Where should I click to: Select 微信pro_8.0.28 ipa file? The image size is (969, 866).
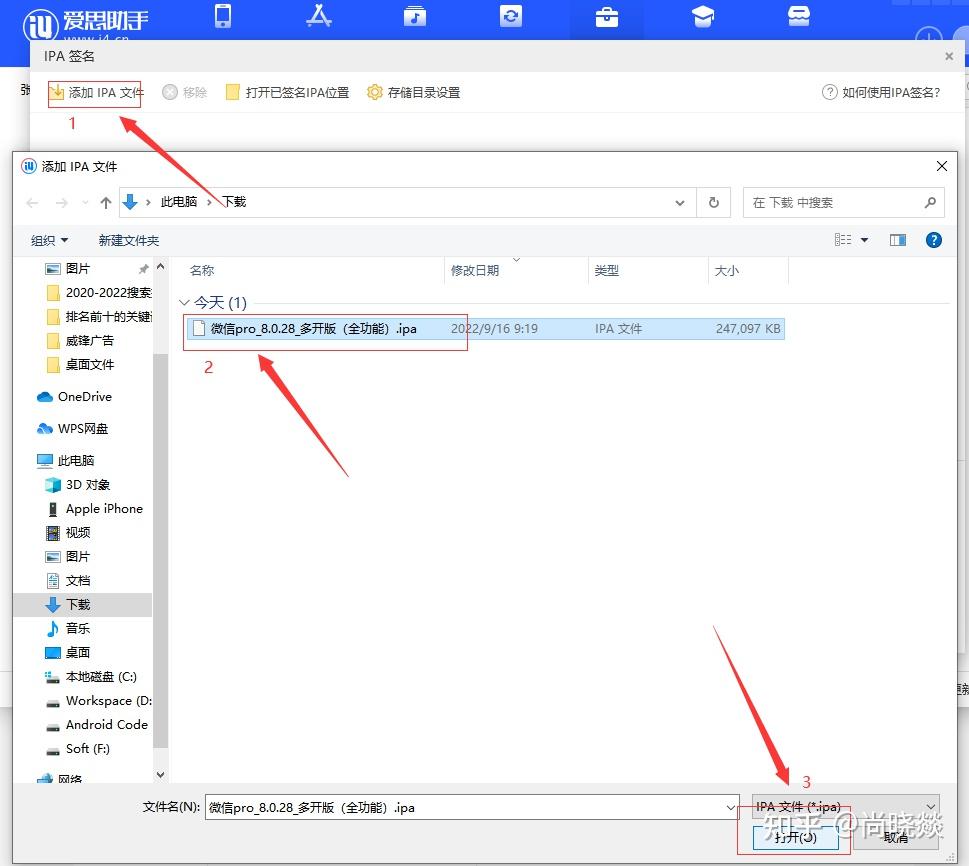click(x=485, y=329)
